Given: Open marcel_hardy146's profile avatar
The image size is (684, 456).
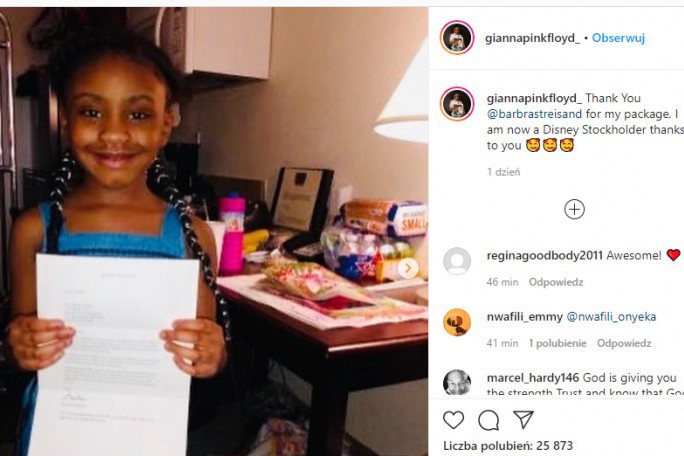Looking at the screenshot, I should (457, 382).
